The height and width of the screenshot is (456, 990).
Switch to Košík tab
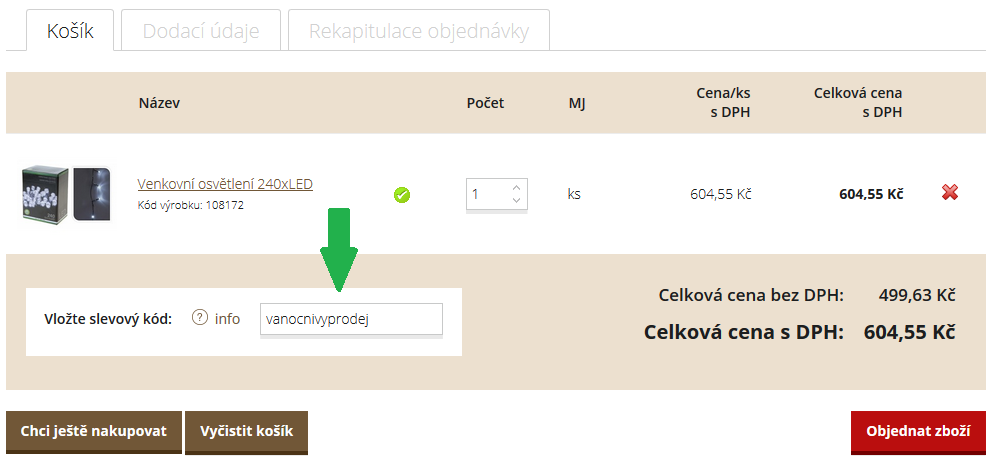tap(70, 31)
